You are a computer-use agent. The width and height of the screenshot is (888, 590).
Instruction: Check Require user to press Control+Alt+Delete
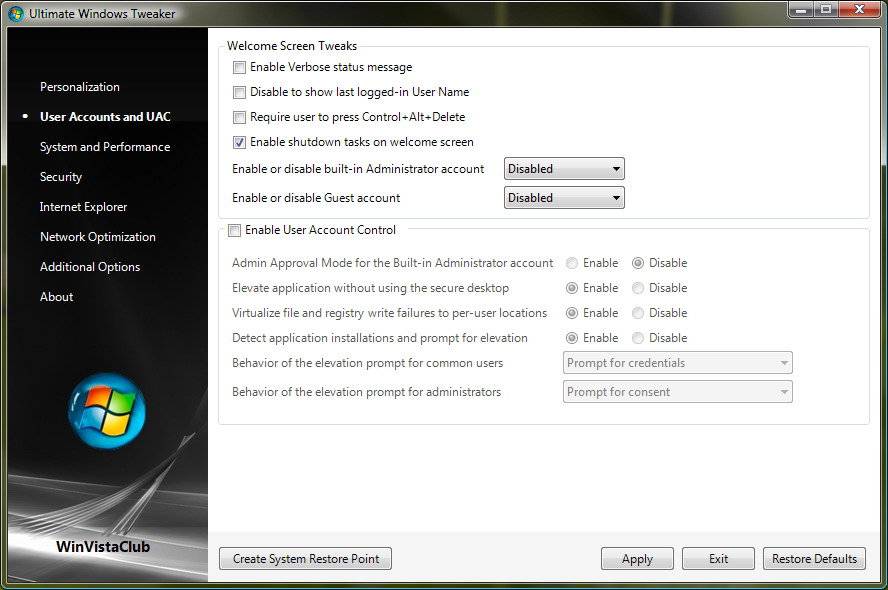coord(239,117)
